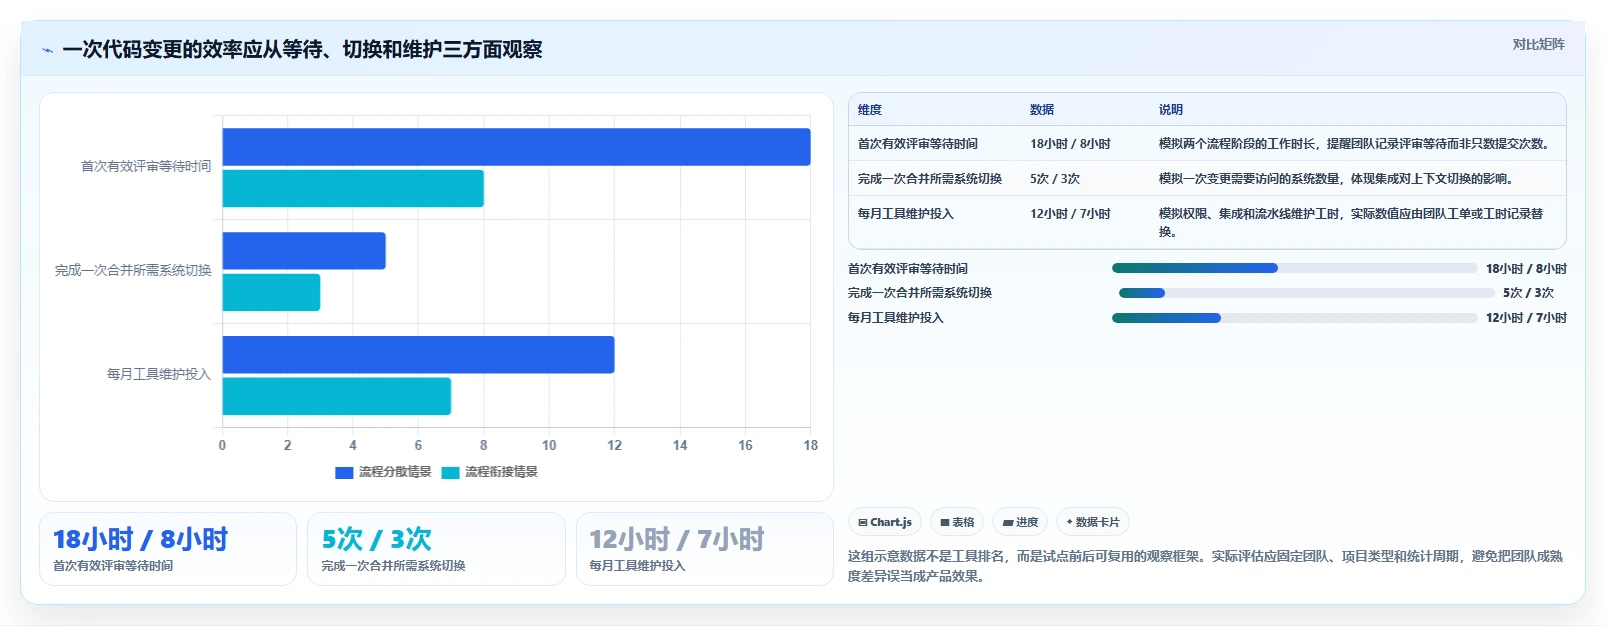Viewport: 1606px width, 626px height.
Task: Click the lightning icon beside the page title
Action: point(47,50)
